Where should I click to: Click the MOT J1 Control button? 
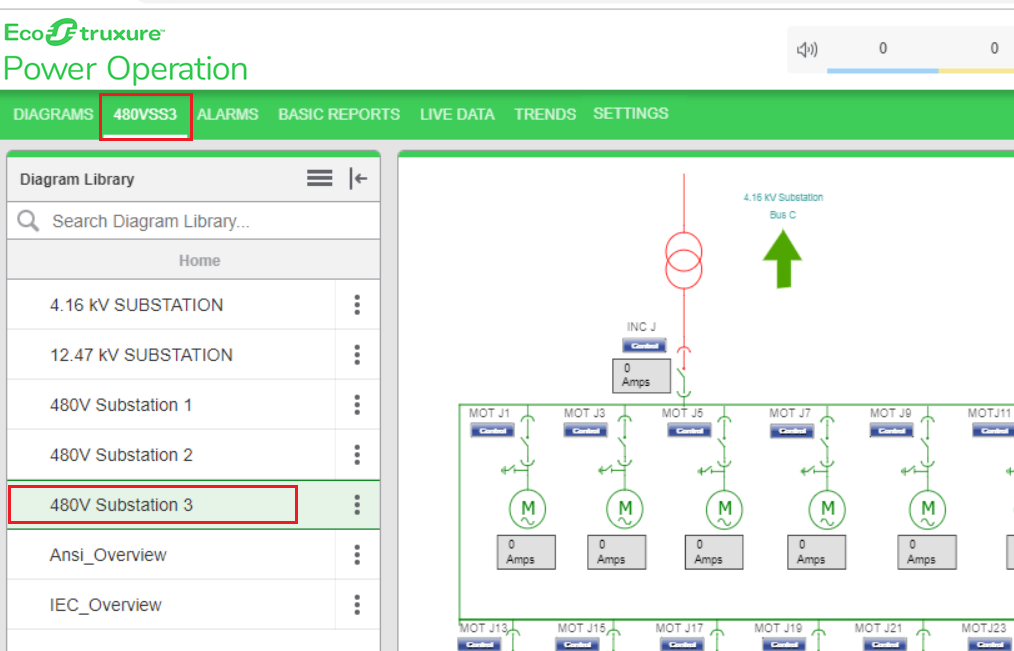492,431
